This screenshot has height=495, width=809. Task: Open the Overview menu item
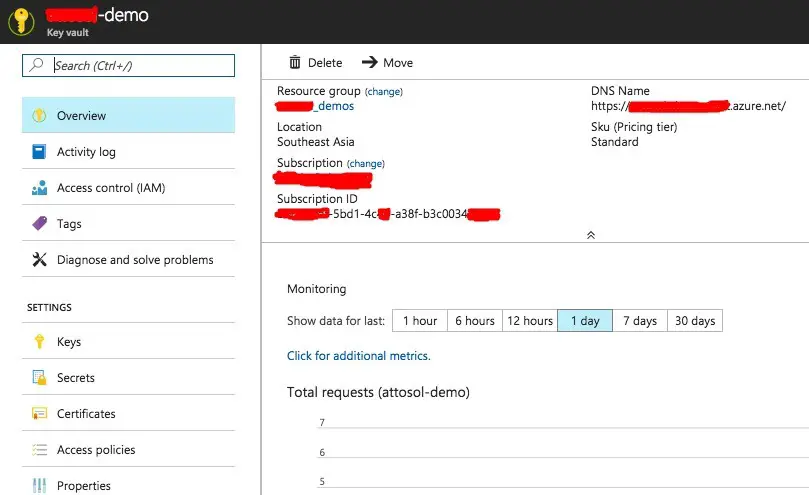tap(128, 115)
